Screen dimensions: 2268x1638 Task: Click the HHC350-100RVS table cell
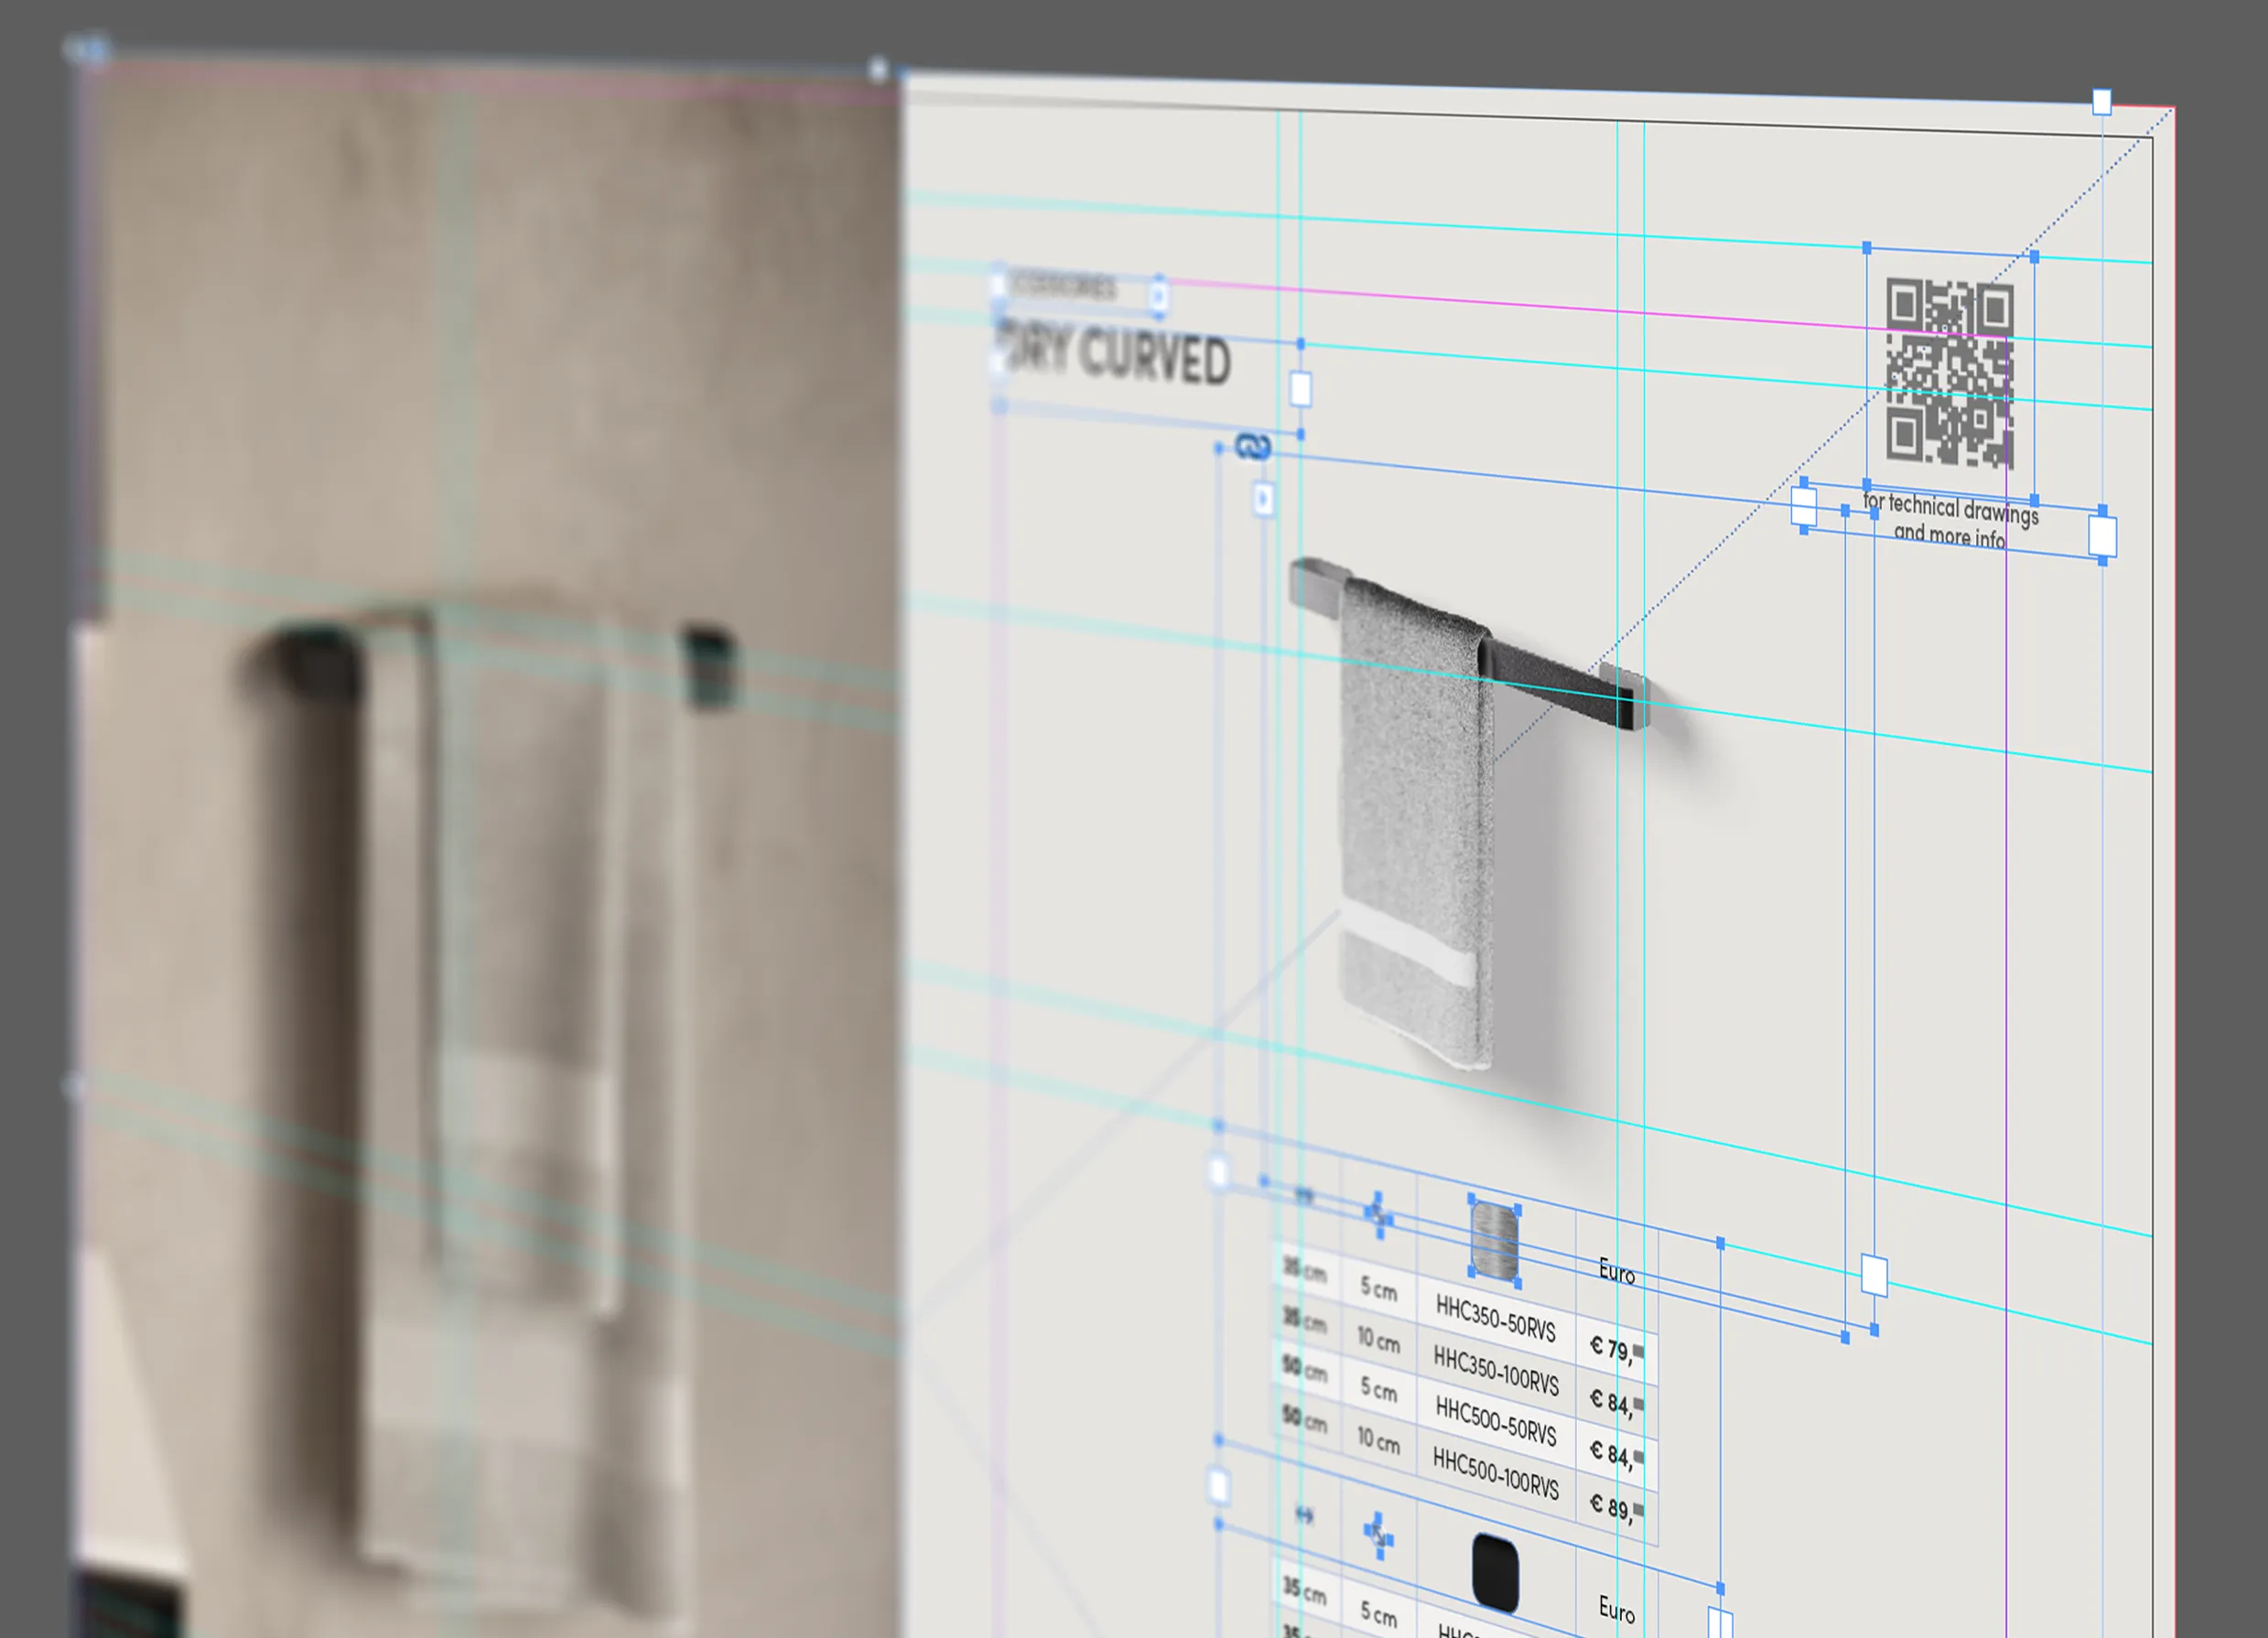pyautogui.click(x=1495, y=1370)
